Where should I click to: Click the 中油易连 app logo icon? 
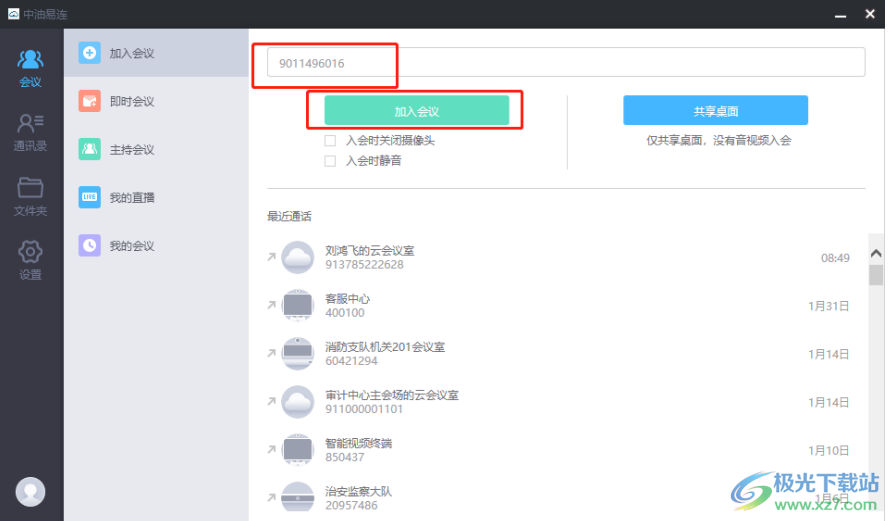pyautogui.click(x=14, y=14)
